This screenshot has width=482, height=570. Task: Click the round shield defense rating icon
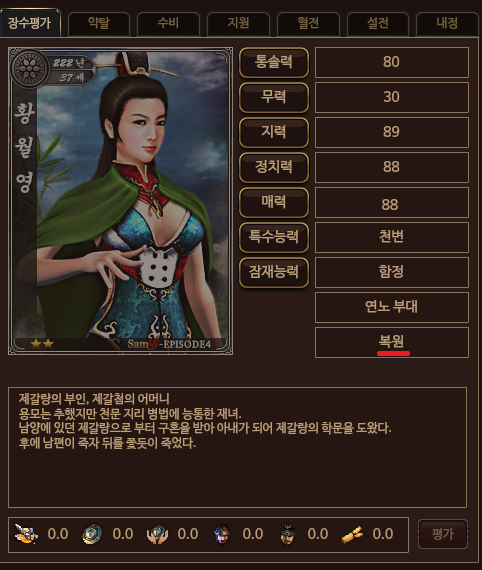(92, 534)
